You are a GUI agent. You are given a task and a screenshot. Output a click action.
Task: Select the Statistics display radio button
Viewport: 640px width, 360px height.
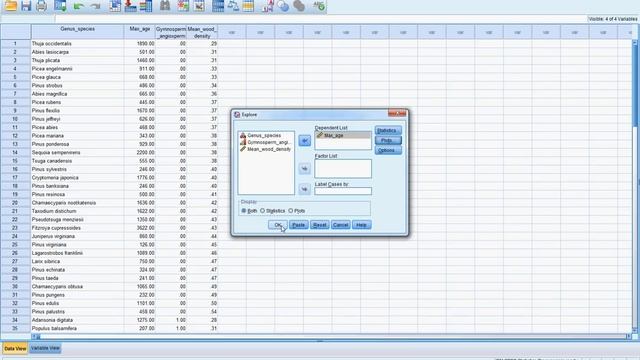(x=262, y=211)
